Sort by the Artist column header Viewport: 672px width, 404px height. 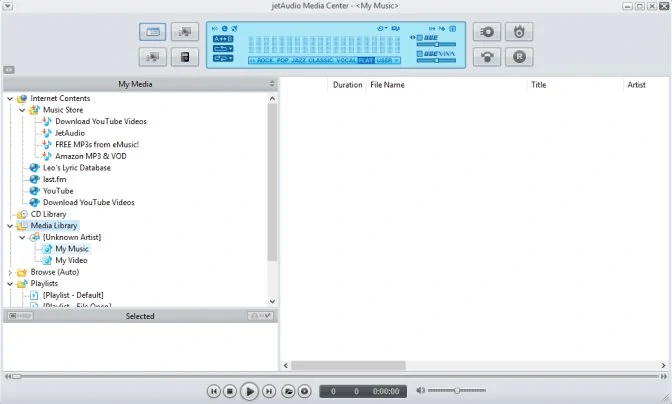tap(646, 85)
